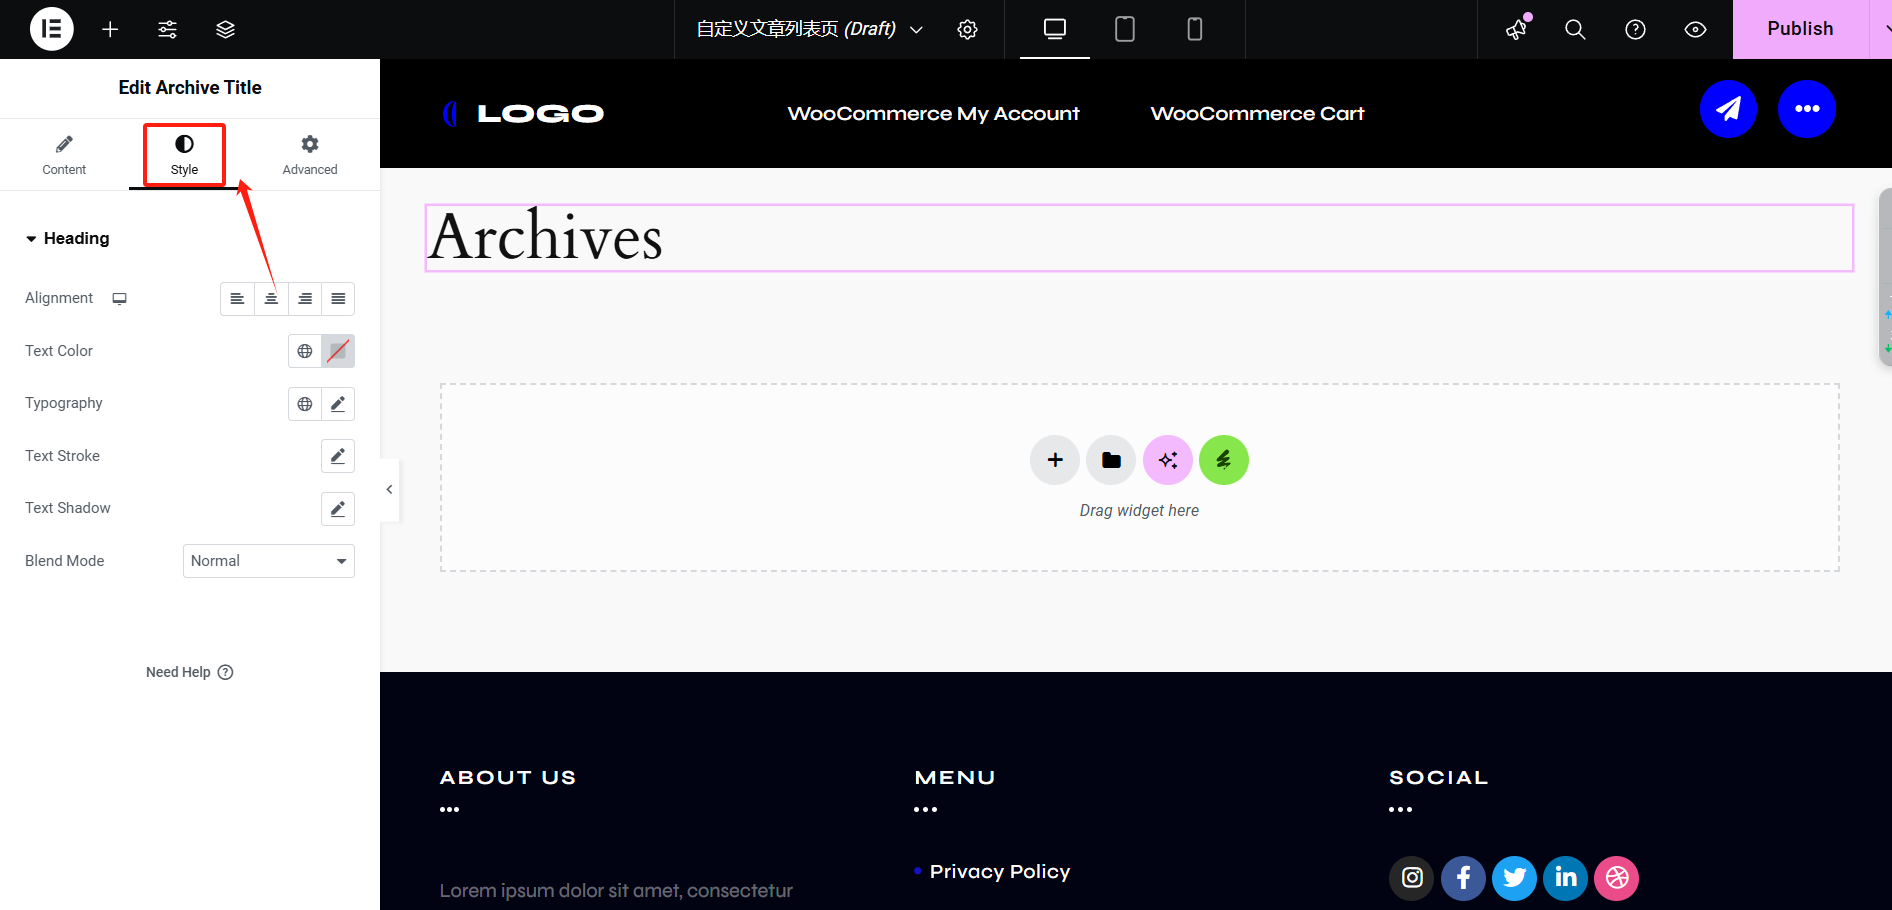Viewport: 1892px width, 910px height.
Task: Open page settings gear icon
Action: (x=967, y=29)
